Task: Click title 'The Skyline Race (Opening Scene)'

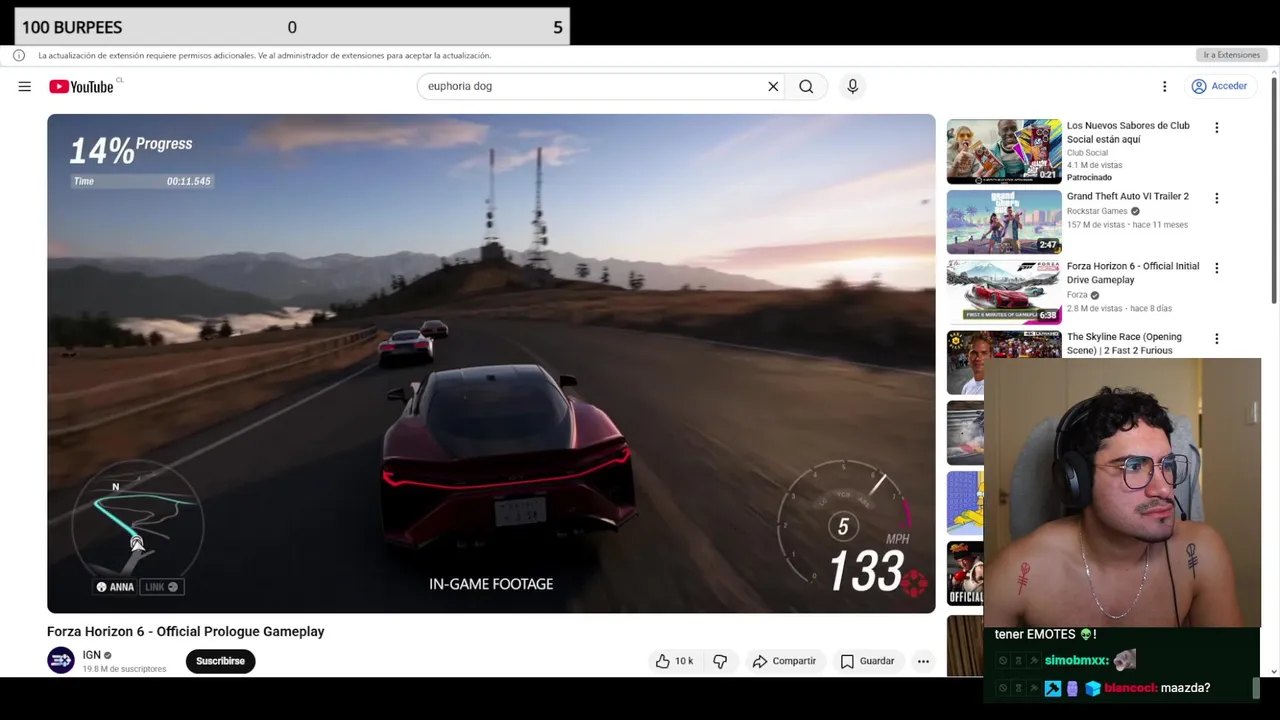Action: tap(1124, 343)
